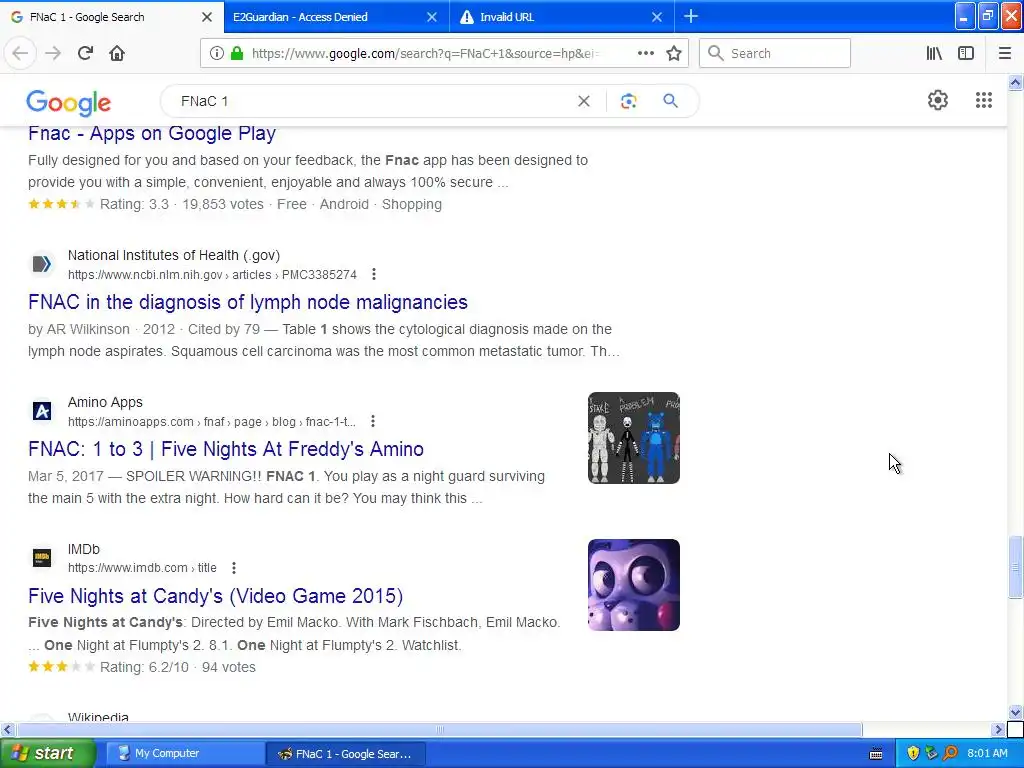Viewport: 1024px width, 768px height.
Task: Open the Amino animatronics thumbnail image
Action: click(633, 438)
